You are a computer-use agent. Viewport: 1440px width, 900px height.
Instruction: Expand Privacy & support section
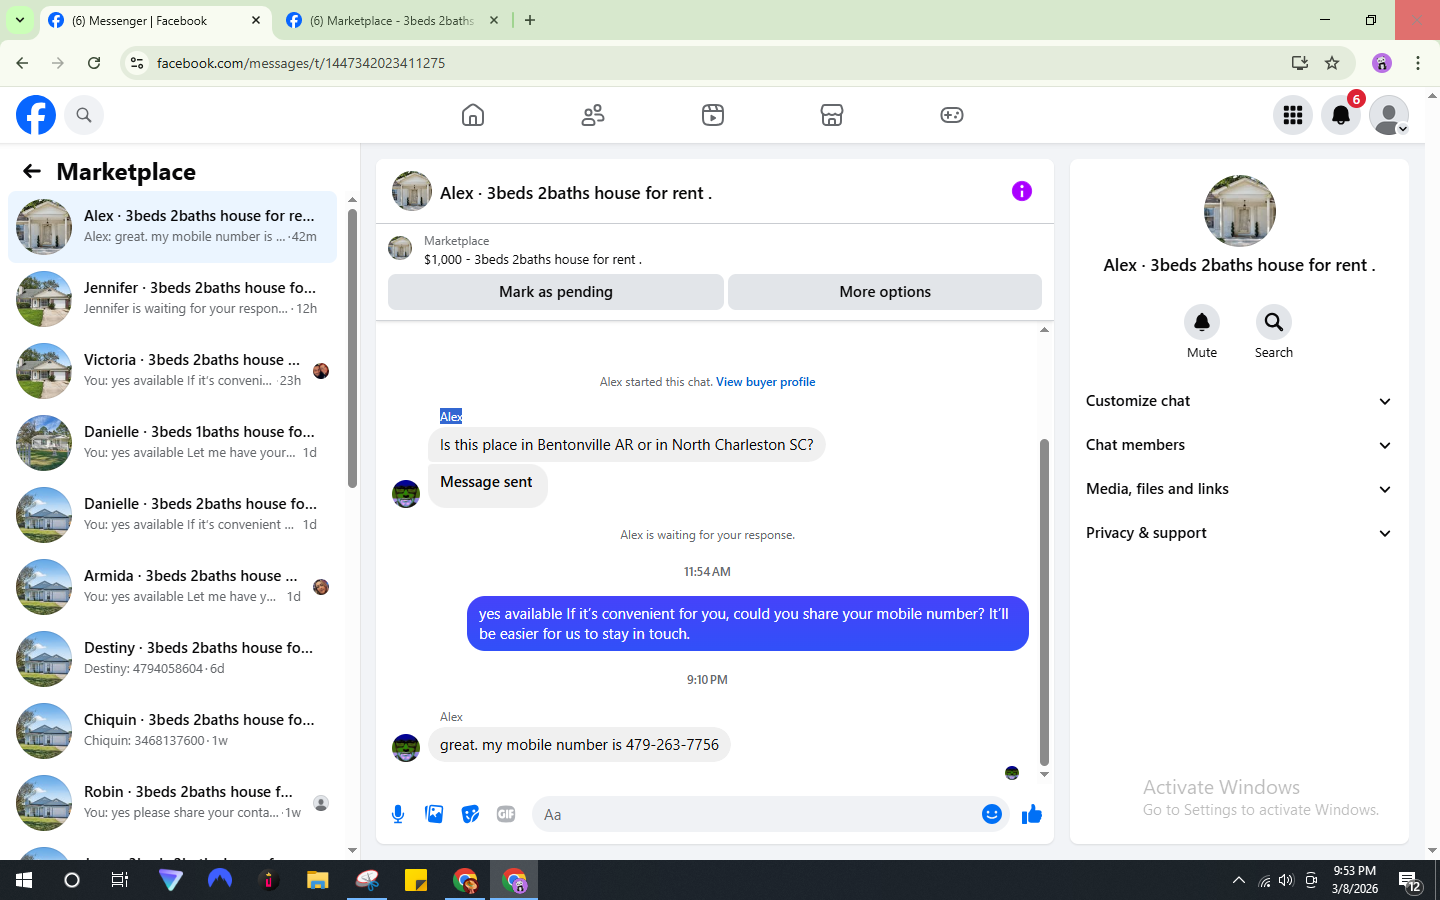[1239, 533]
